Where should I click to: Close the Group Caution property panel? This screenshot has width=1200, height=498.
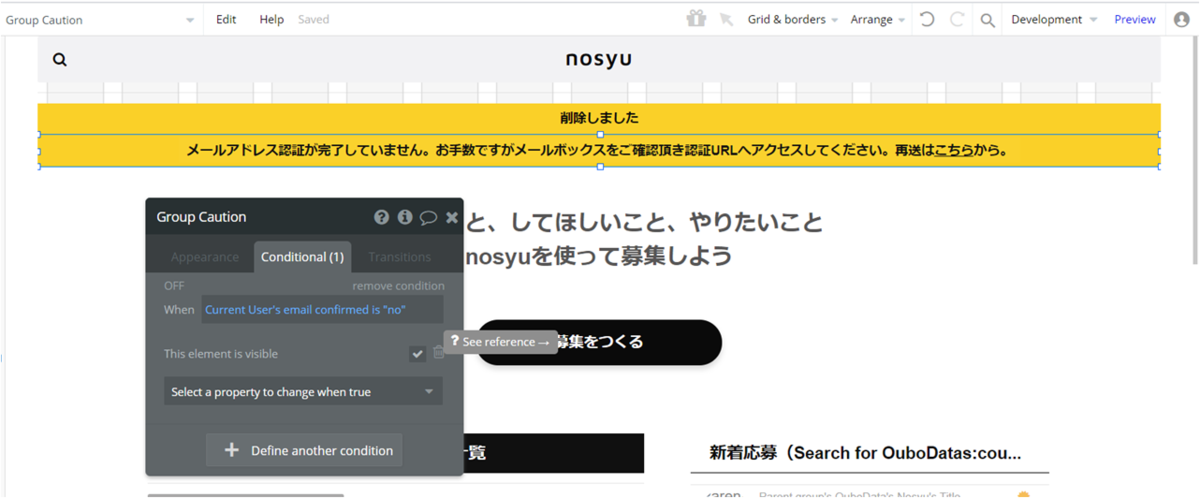[452, 217]
